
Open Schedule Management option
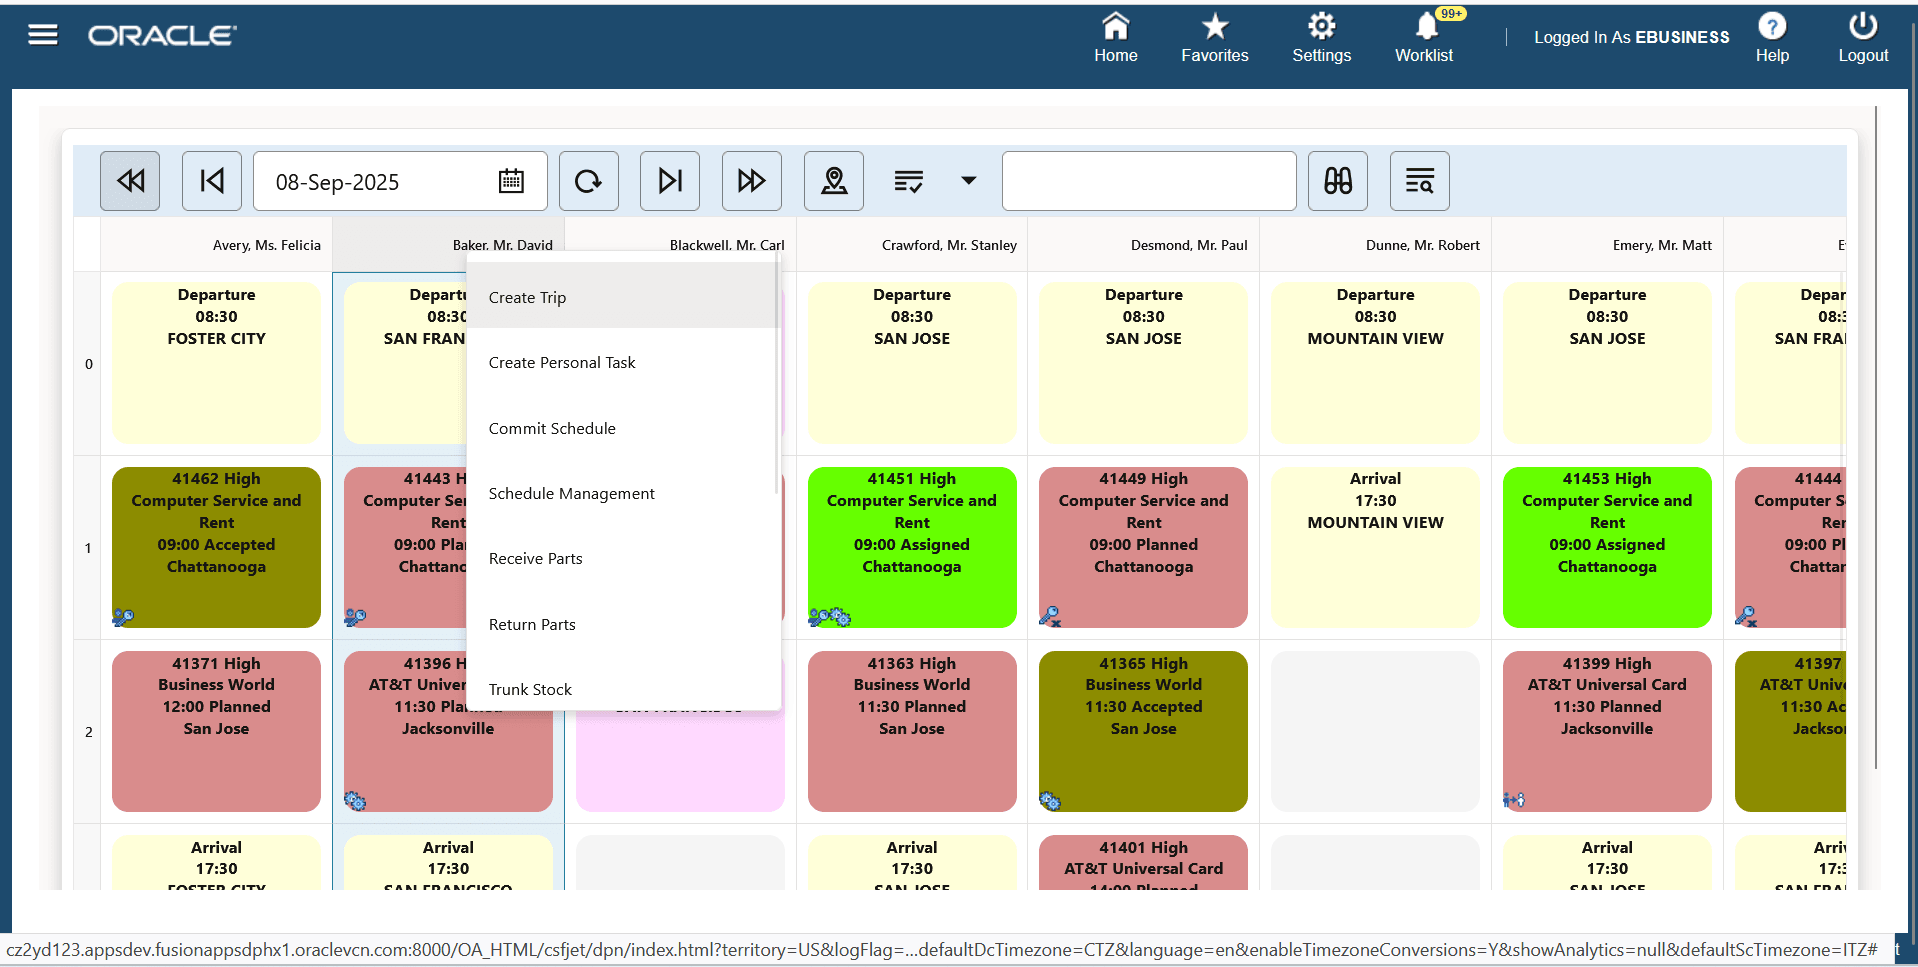pos(571,493)
